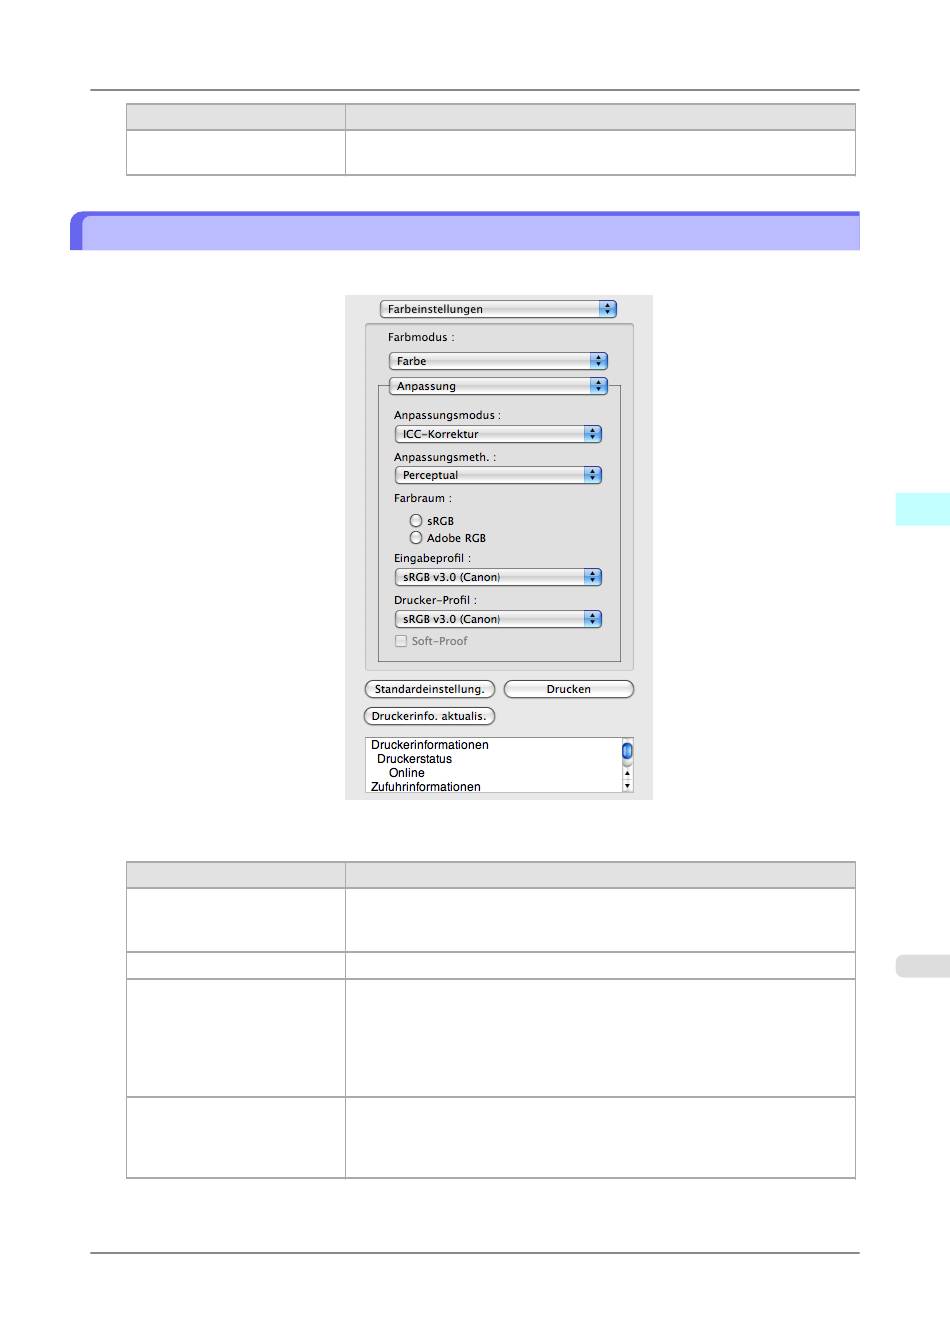
Task: Change Anpassungsmodus from ICC-Korrektur
Action: tap(498, 434)
